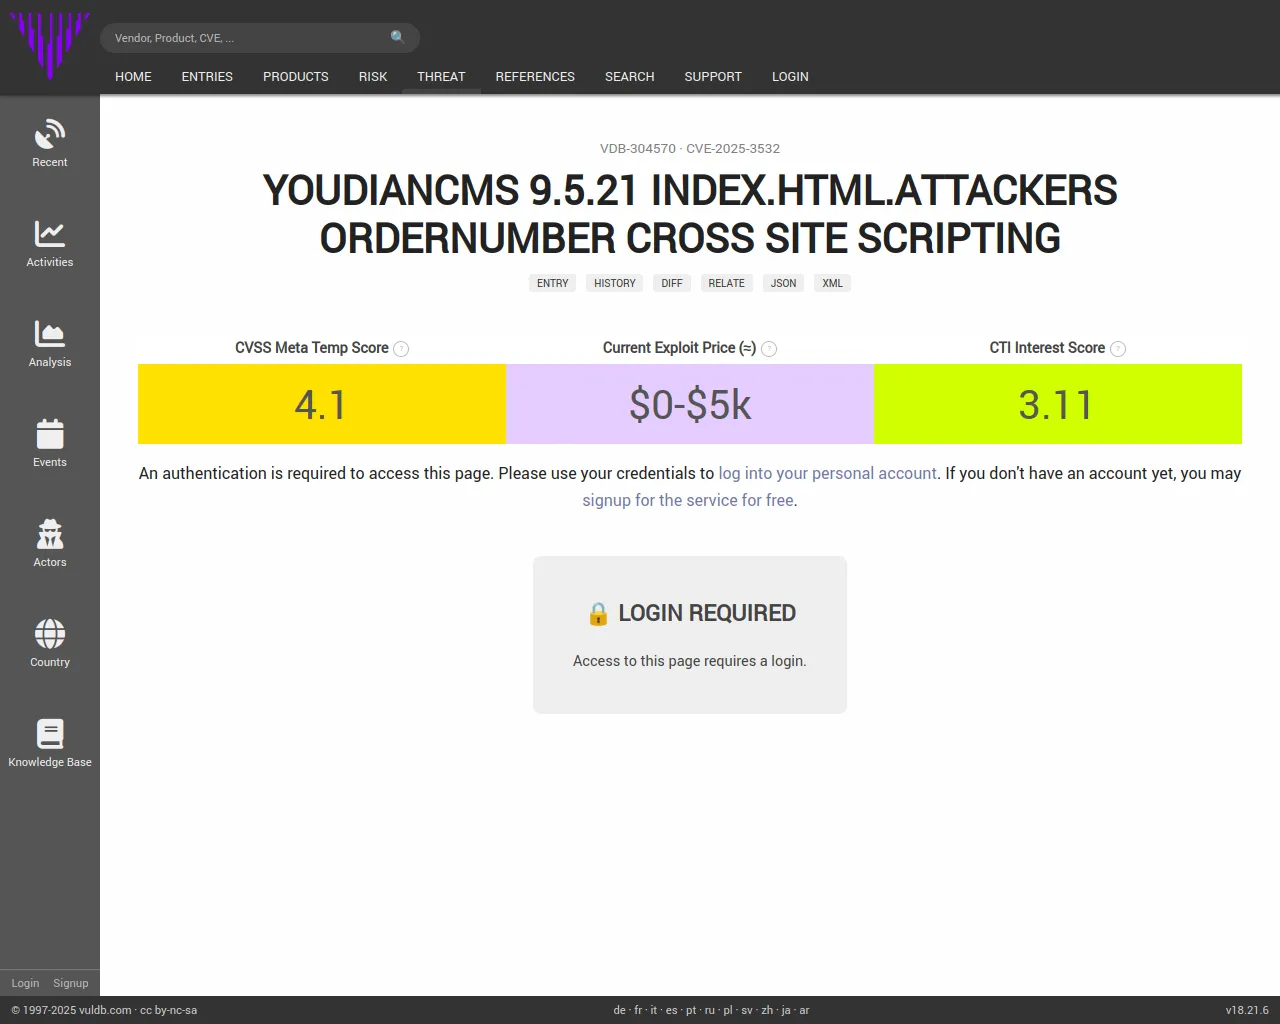The image size is (1280, 1024).
Task: Click the VulDB purple logo
Action: [x=50, y=45]
